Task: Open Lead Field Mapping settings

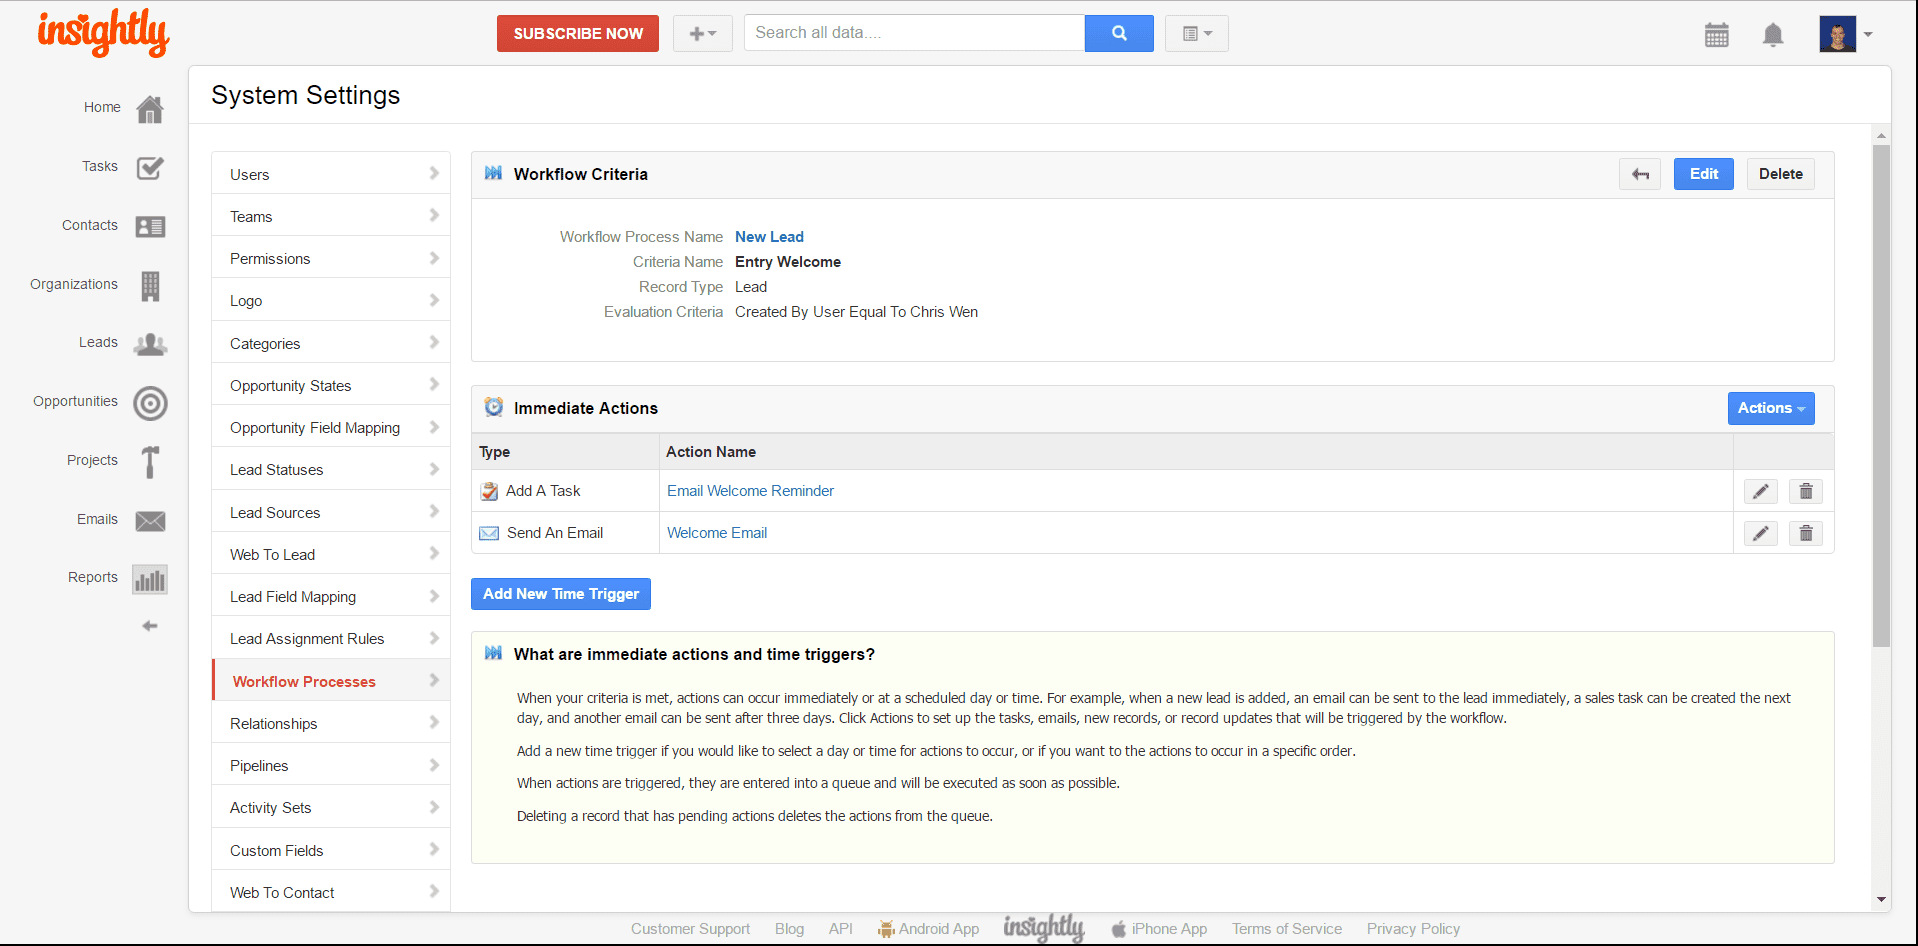Action: 331,596
